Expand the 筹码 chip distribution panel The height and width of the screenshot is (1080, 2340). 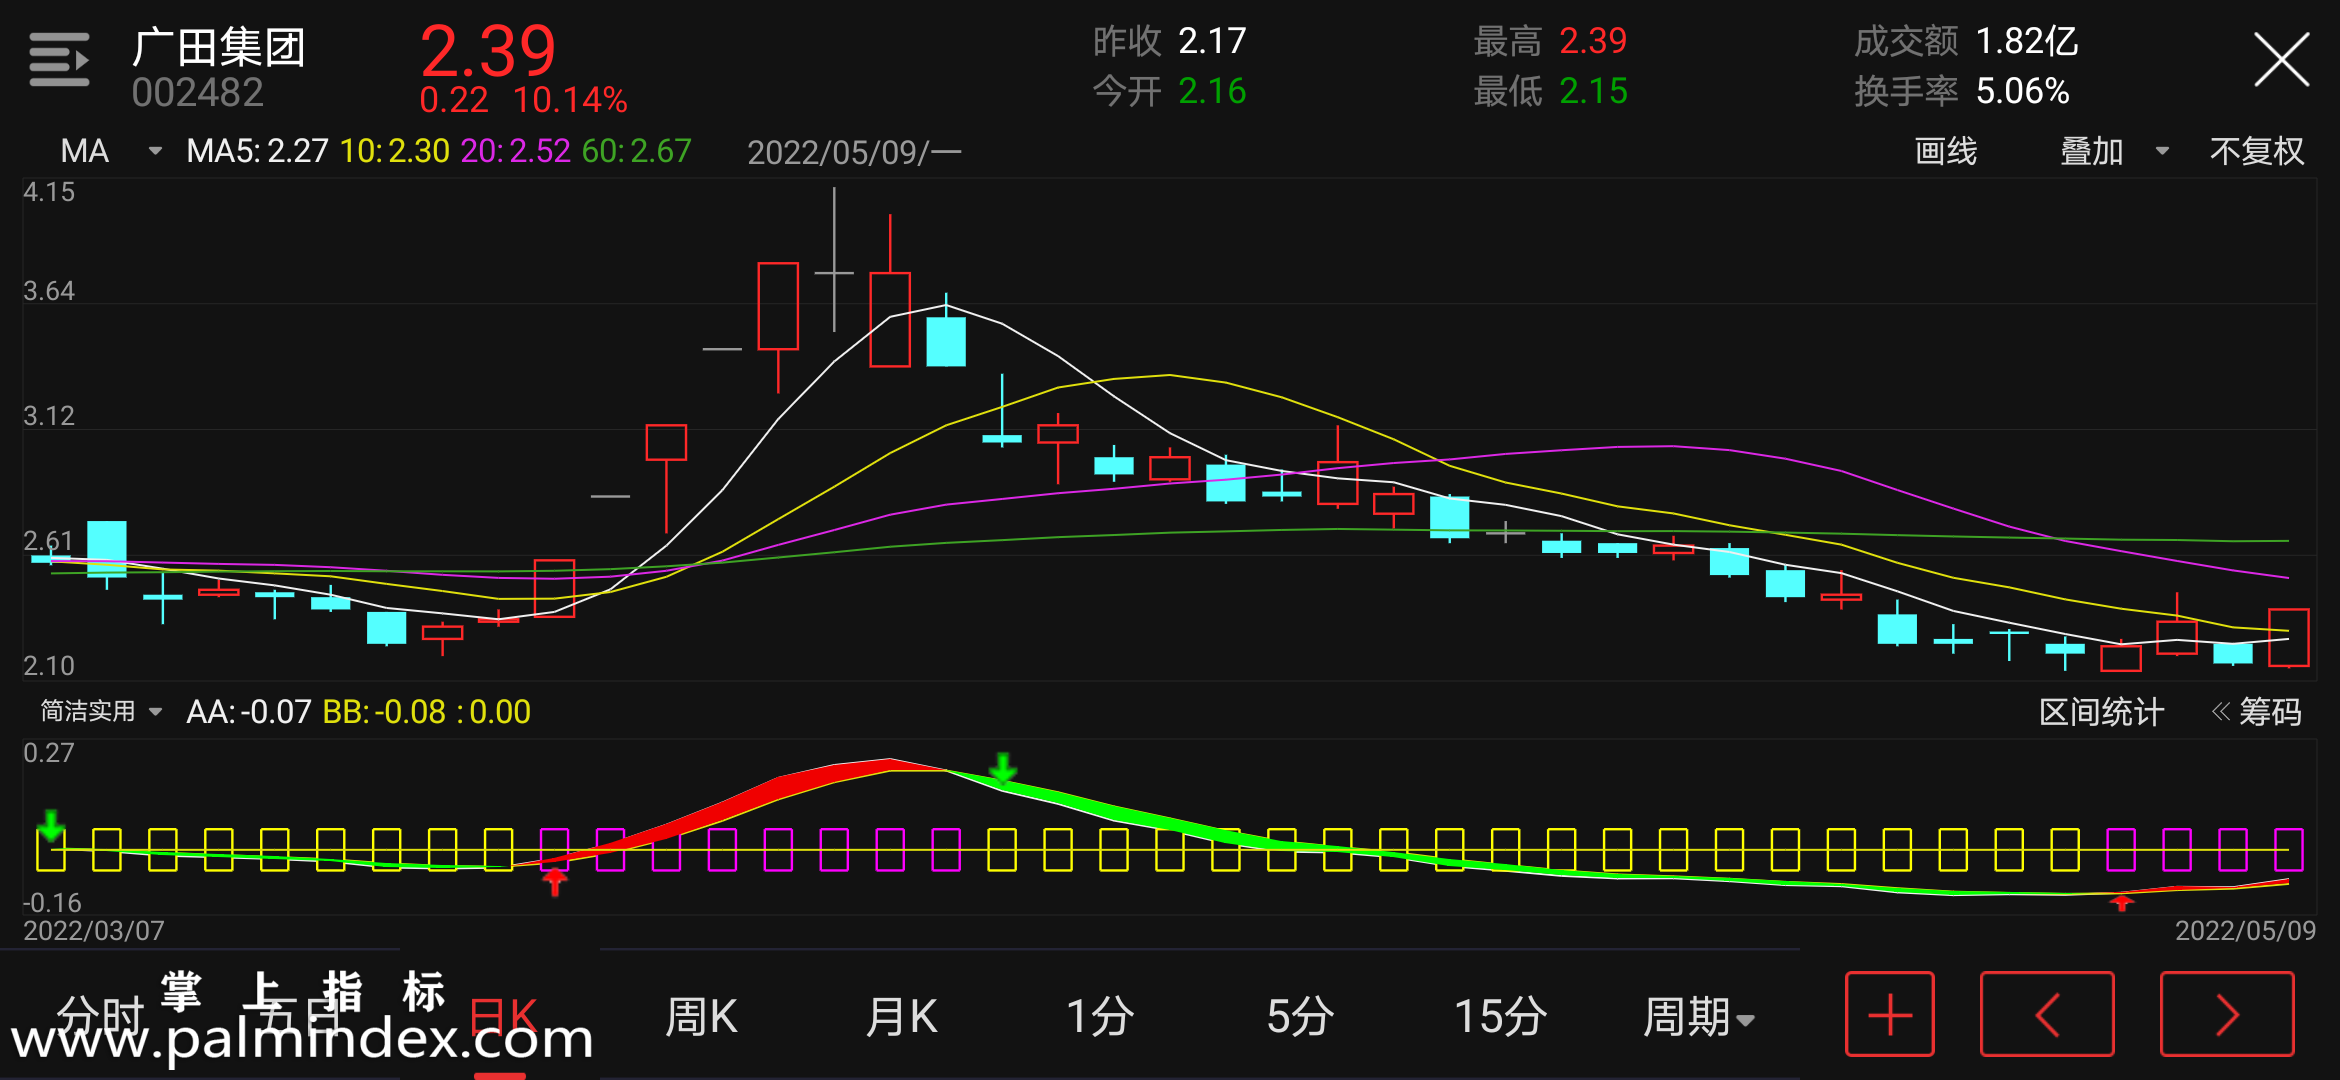[x=2257, y=712]
